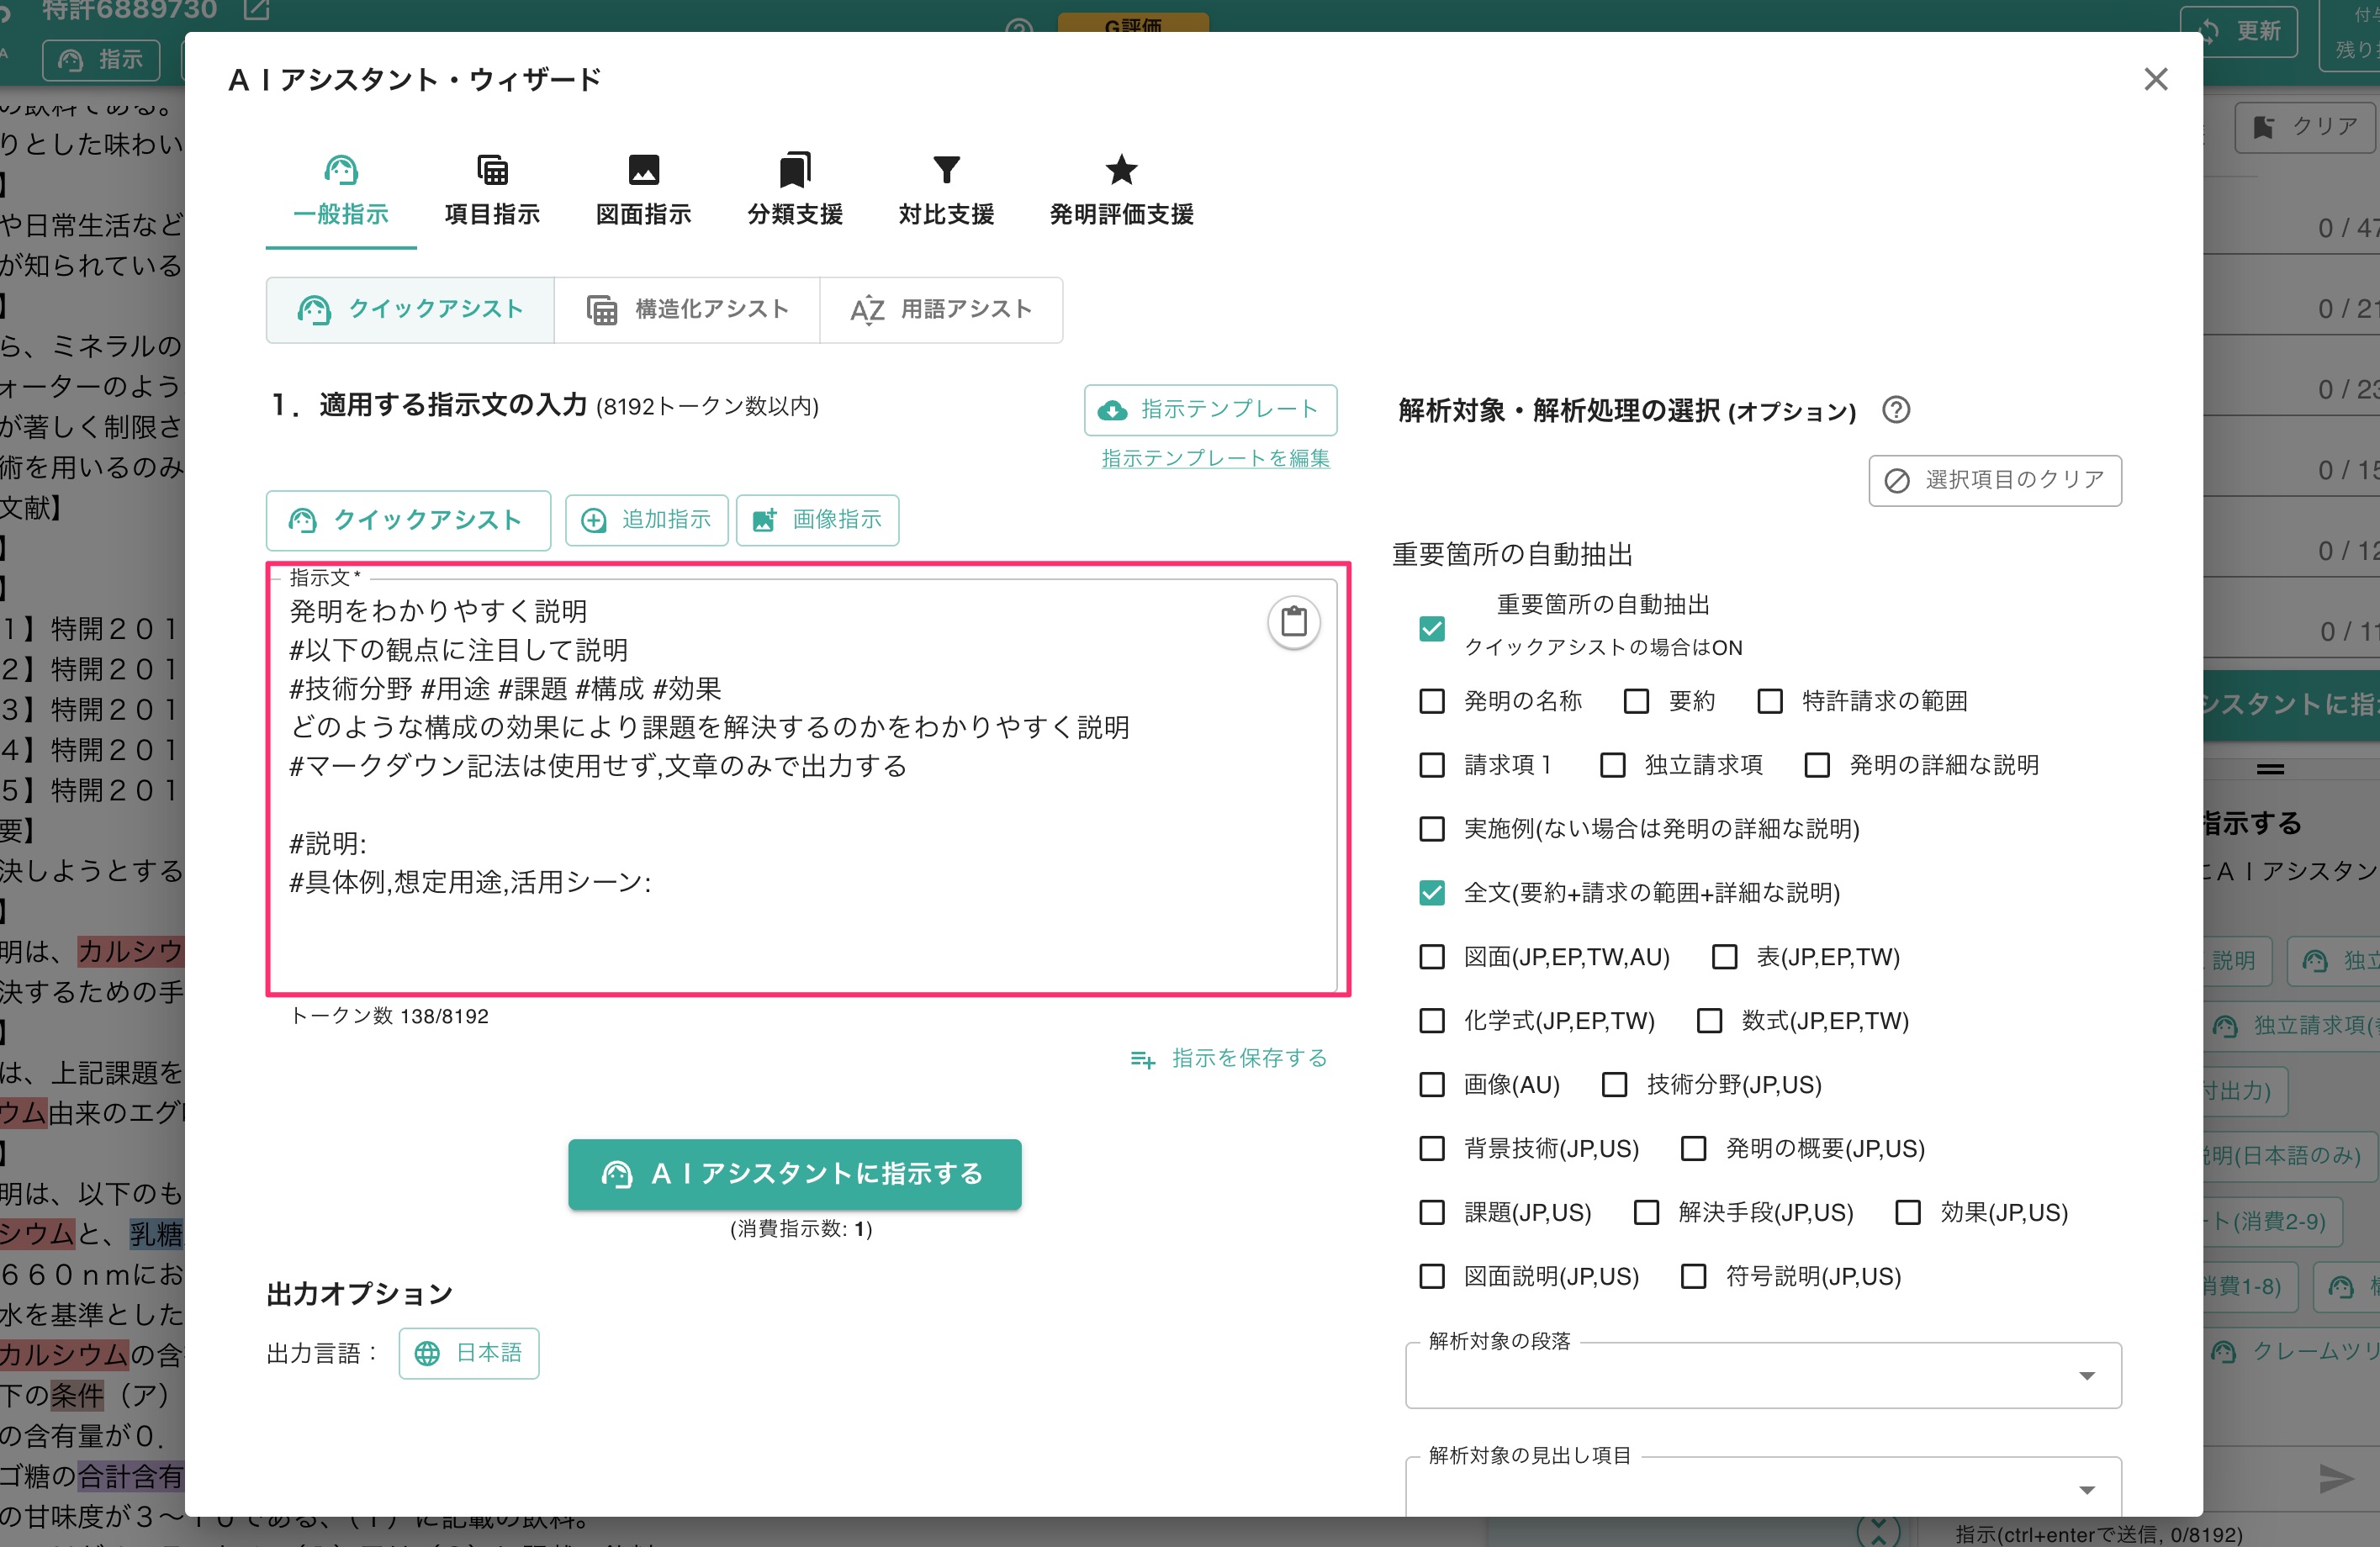
Task: Check 発明の概要(JP,US) checkbox
Action: click(x=1694, y=1149)
